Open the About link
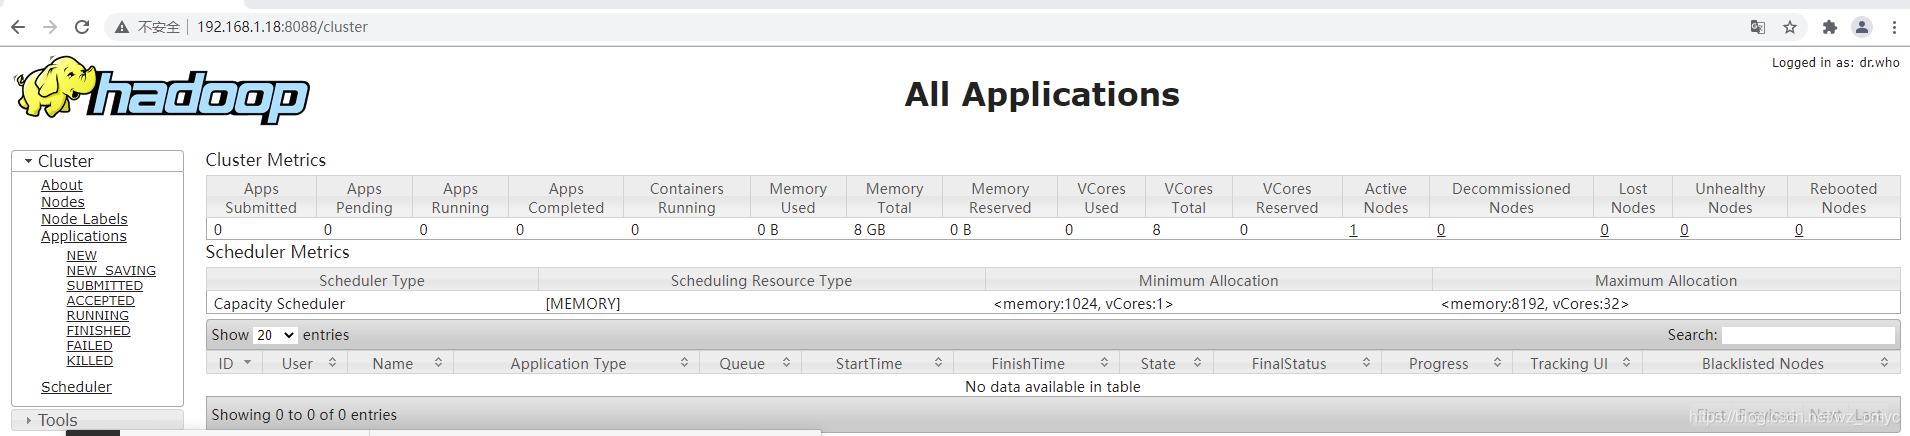The width and height of the screenshot is (1910, 436). [62, 185]
